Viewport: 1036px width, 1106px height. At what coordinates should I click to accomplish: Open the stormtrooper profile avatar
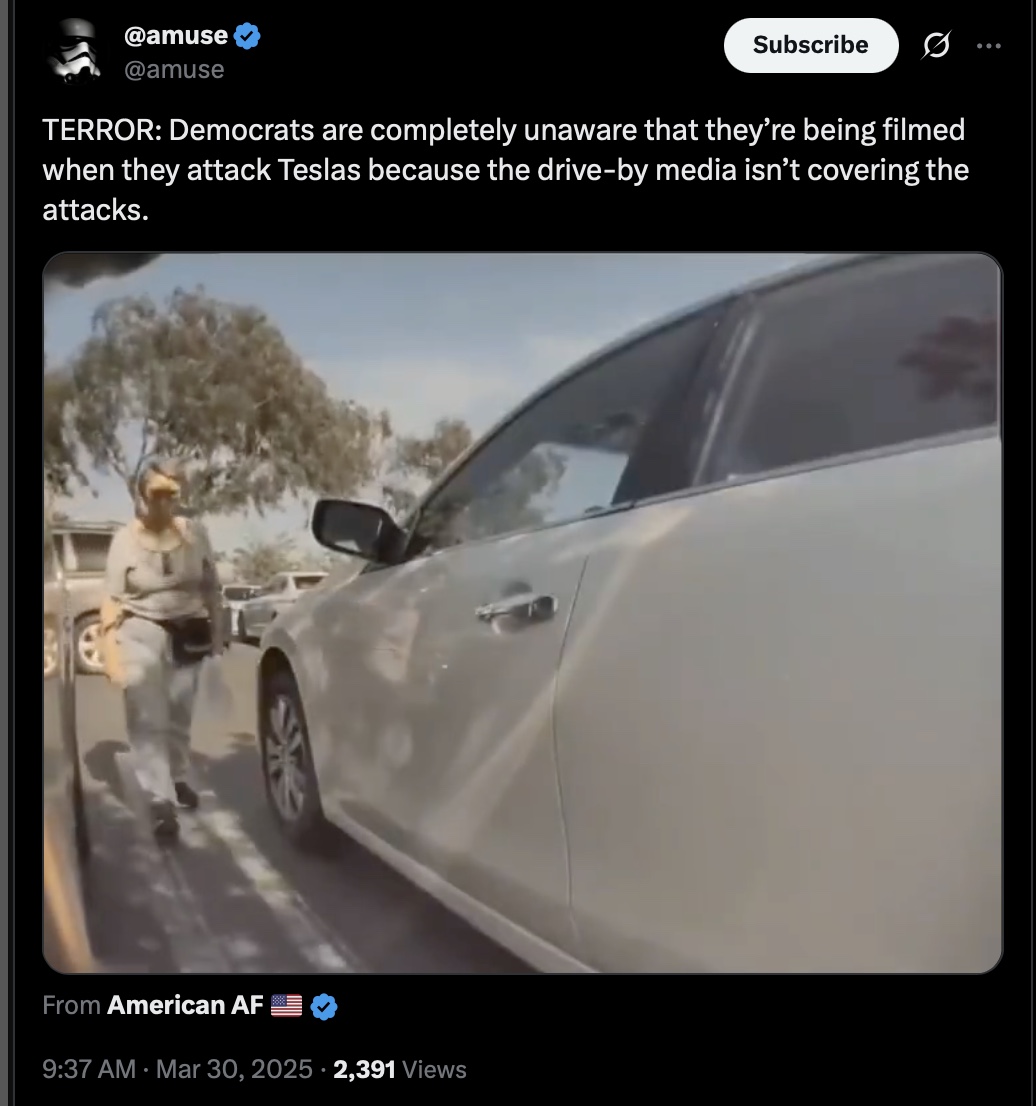click(75, 51)
